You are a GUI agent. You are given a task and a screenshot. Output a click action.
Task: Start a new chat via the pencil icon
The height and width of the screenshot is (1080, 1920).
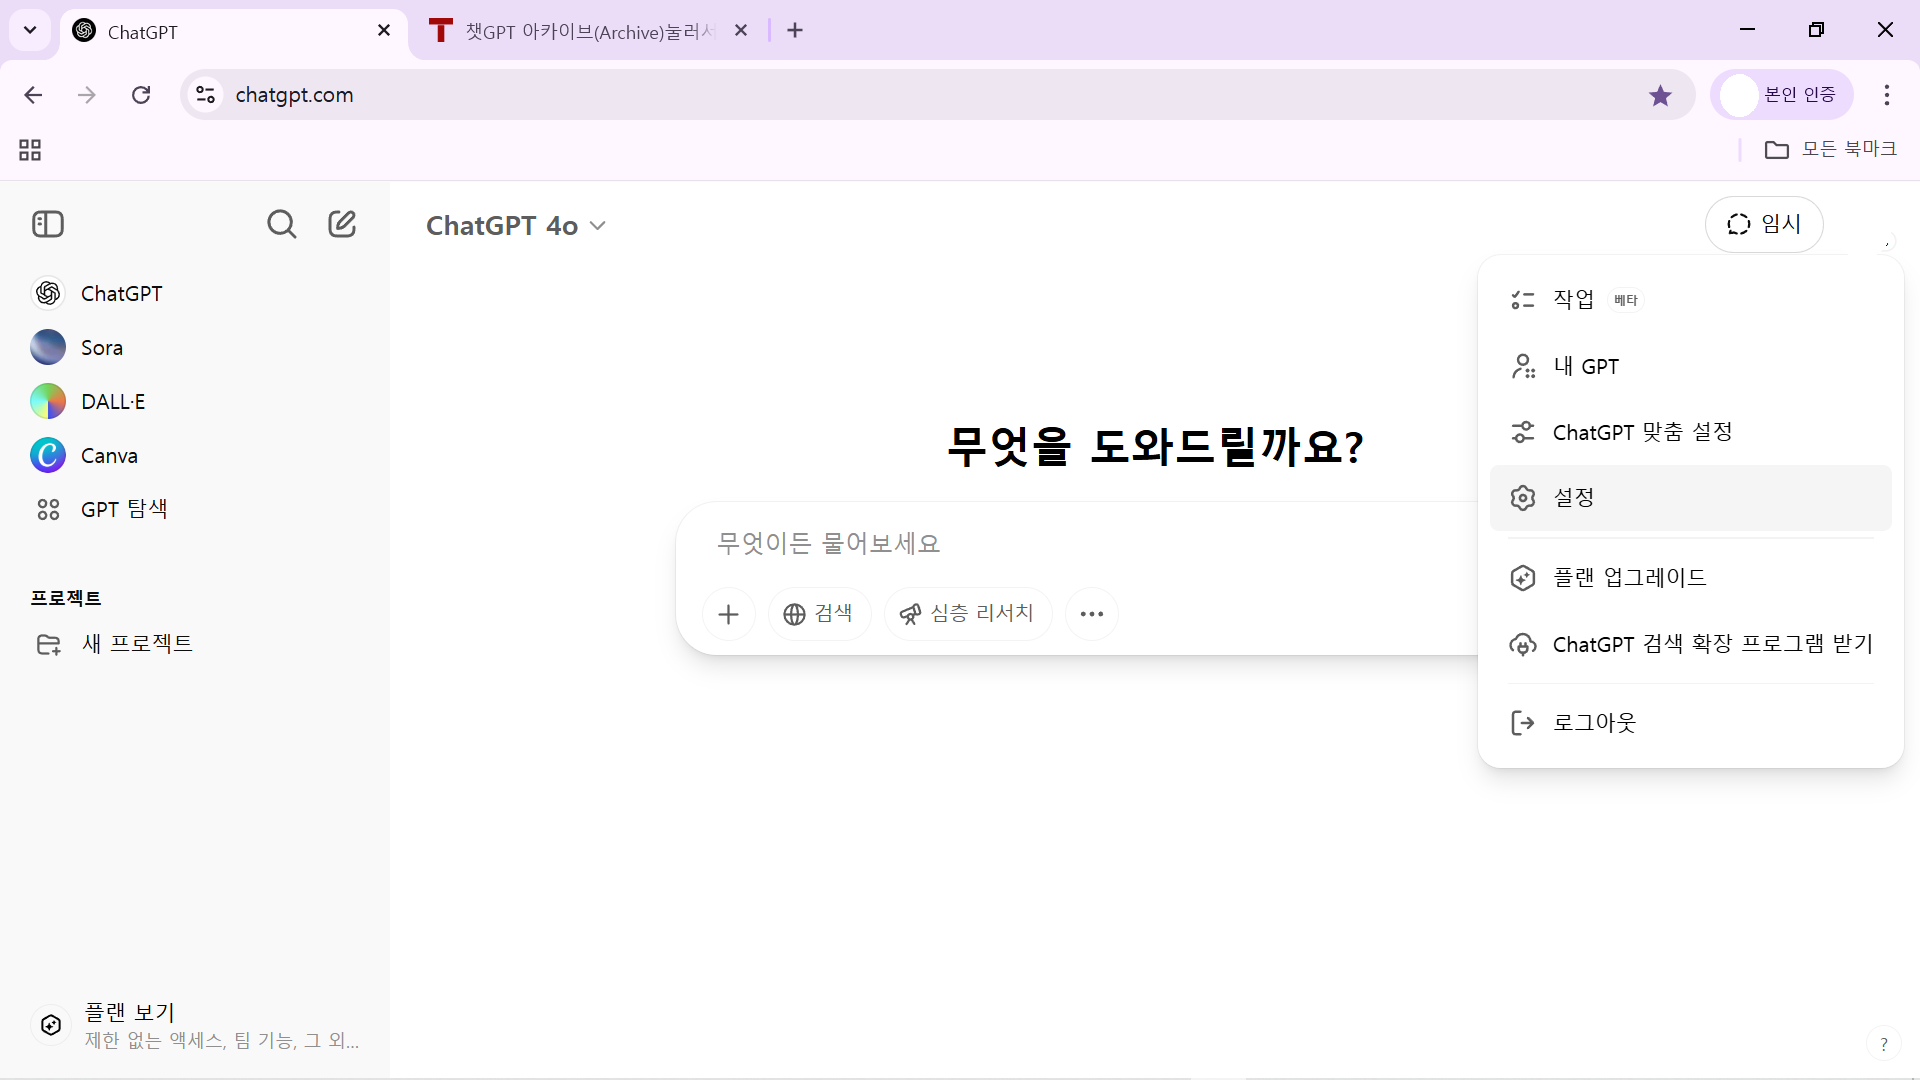click(342, 224)
